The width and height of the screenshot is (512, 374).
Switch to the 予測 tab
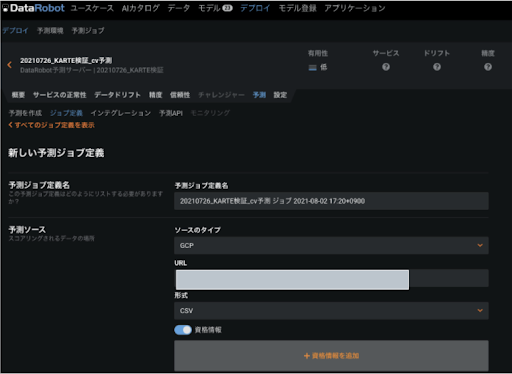(x=259, y=95)
